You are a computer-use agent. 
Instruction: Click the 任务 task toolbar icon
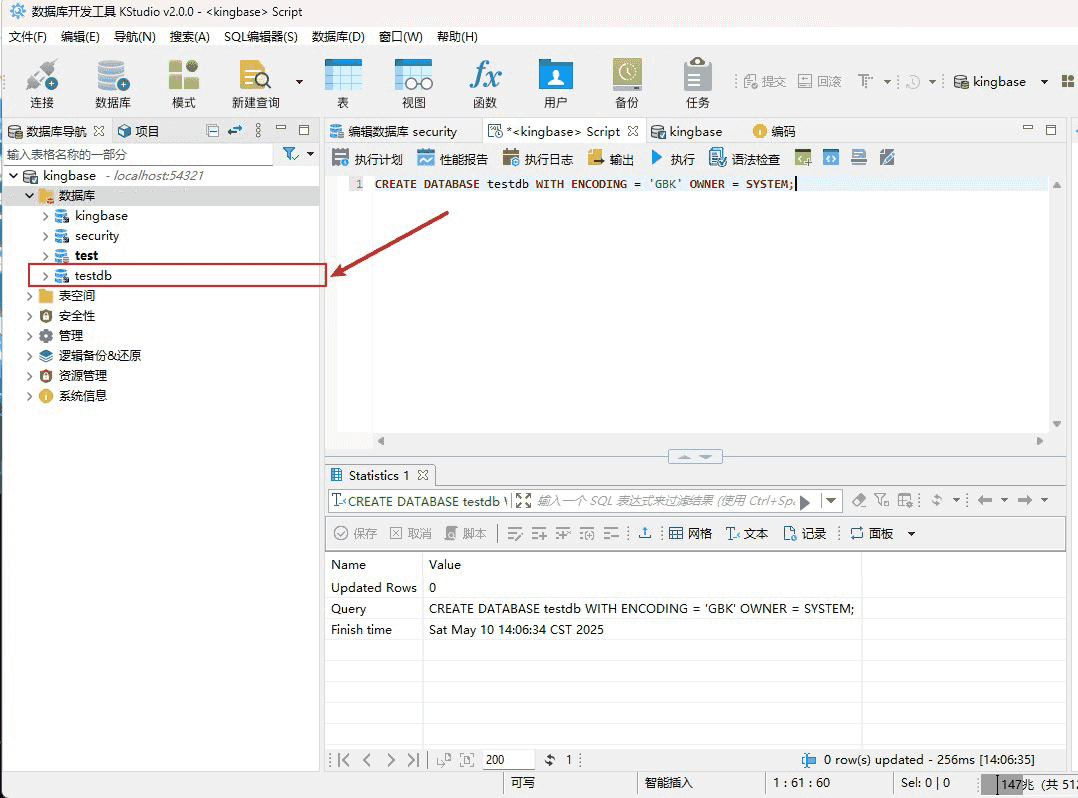(x=697, y=83)
